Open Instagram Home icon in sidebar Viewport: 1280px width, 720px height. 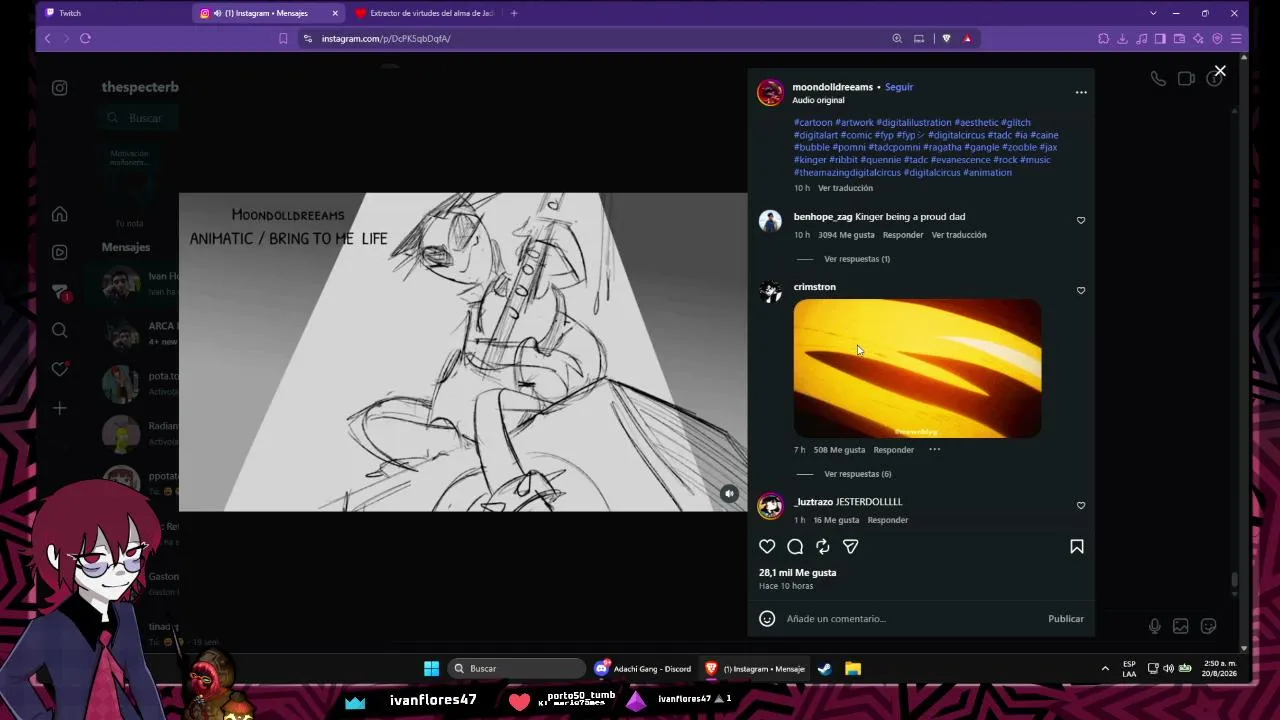(x=60, y=214)
